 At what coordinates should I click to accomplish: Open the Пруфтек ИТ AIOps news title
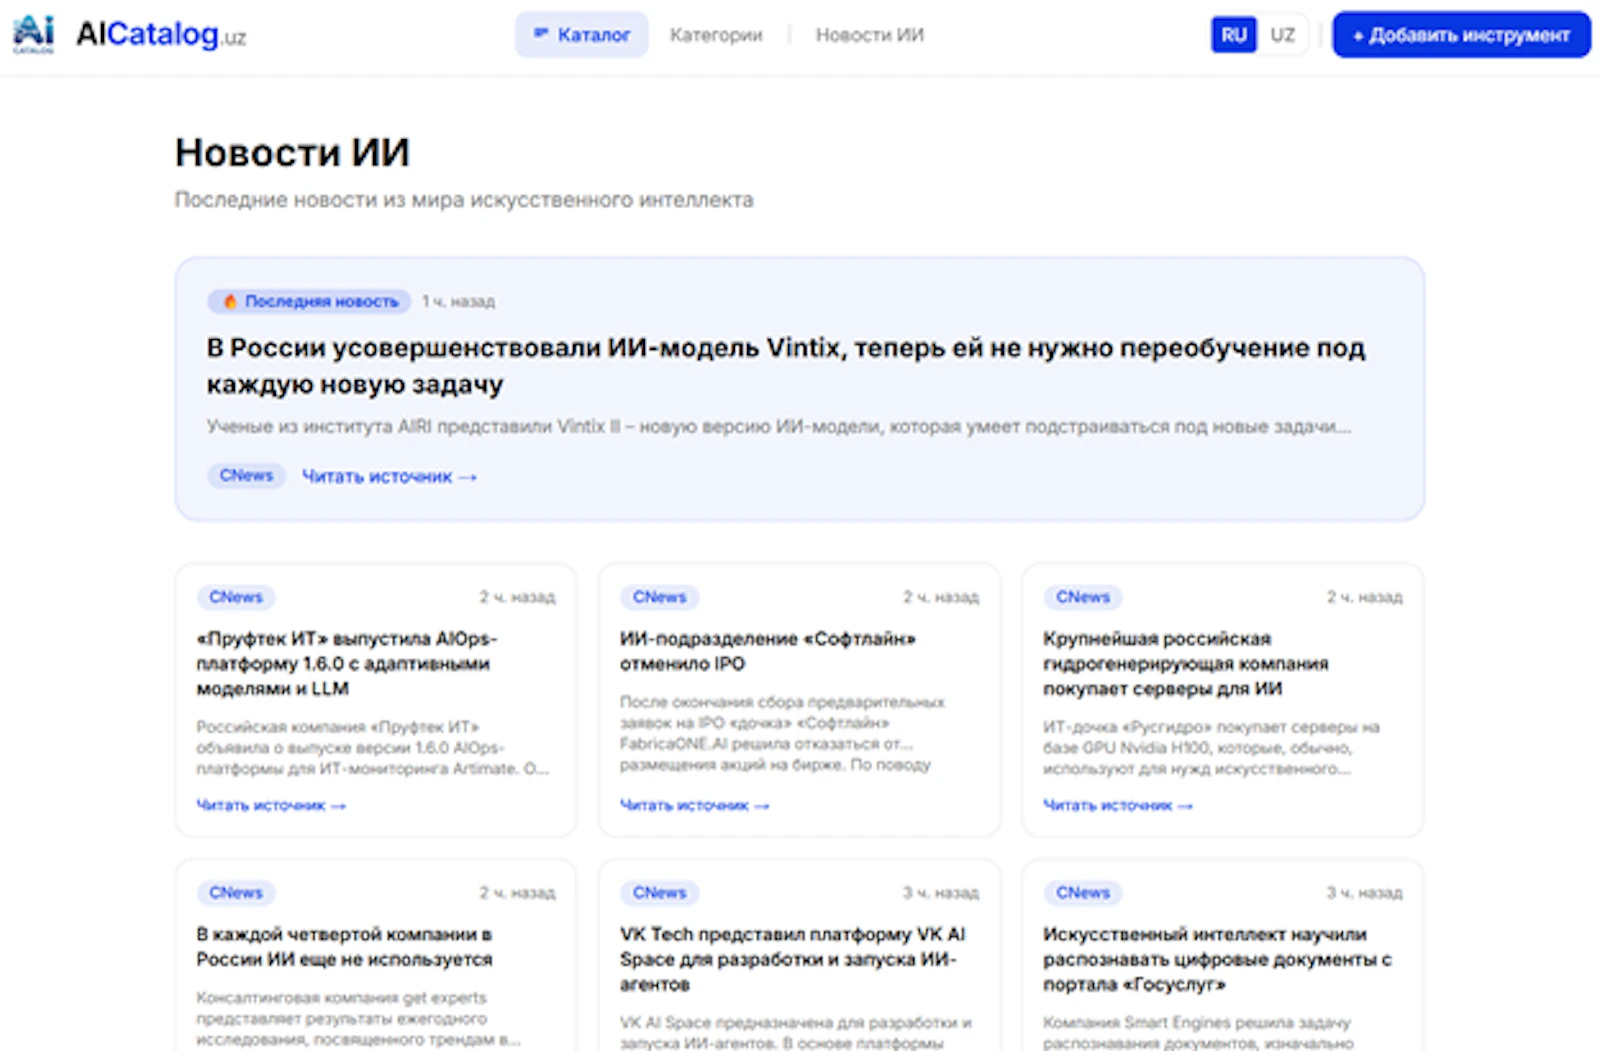pos(346,664)
